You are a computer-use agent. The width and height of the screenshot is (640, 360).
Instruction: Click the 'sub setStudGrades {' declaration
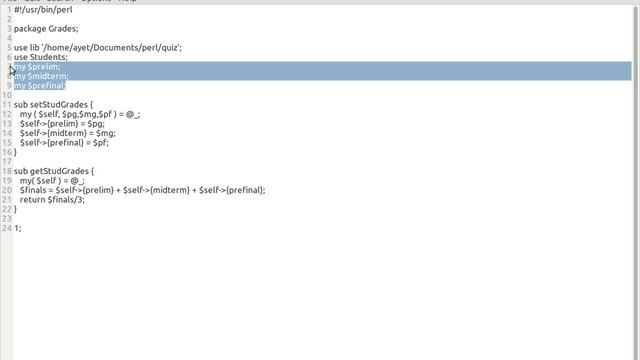(x=53, y=104)
